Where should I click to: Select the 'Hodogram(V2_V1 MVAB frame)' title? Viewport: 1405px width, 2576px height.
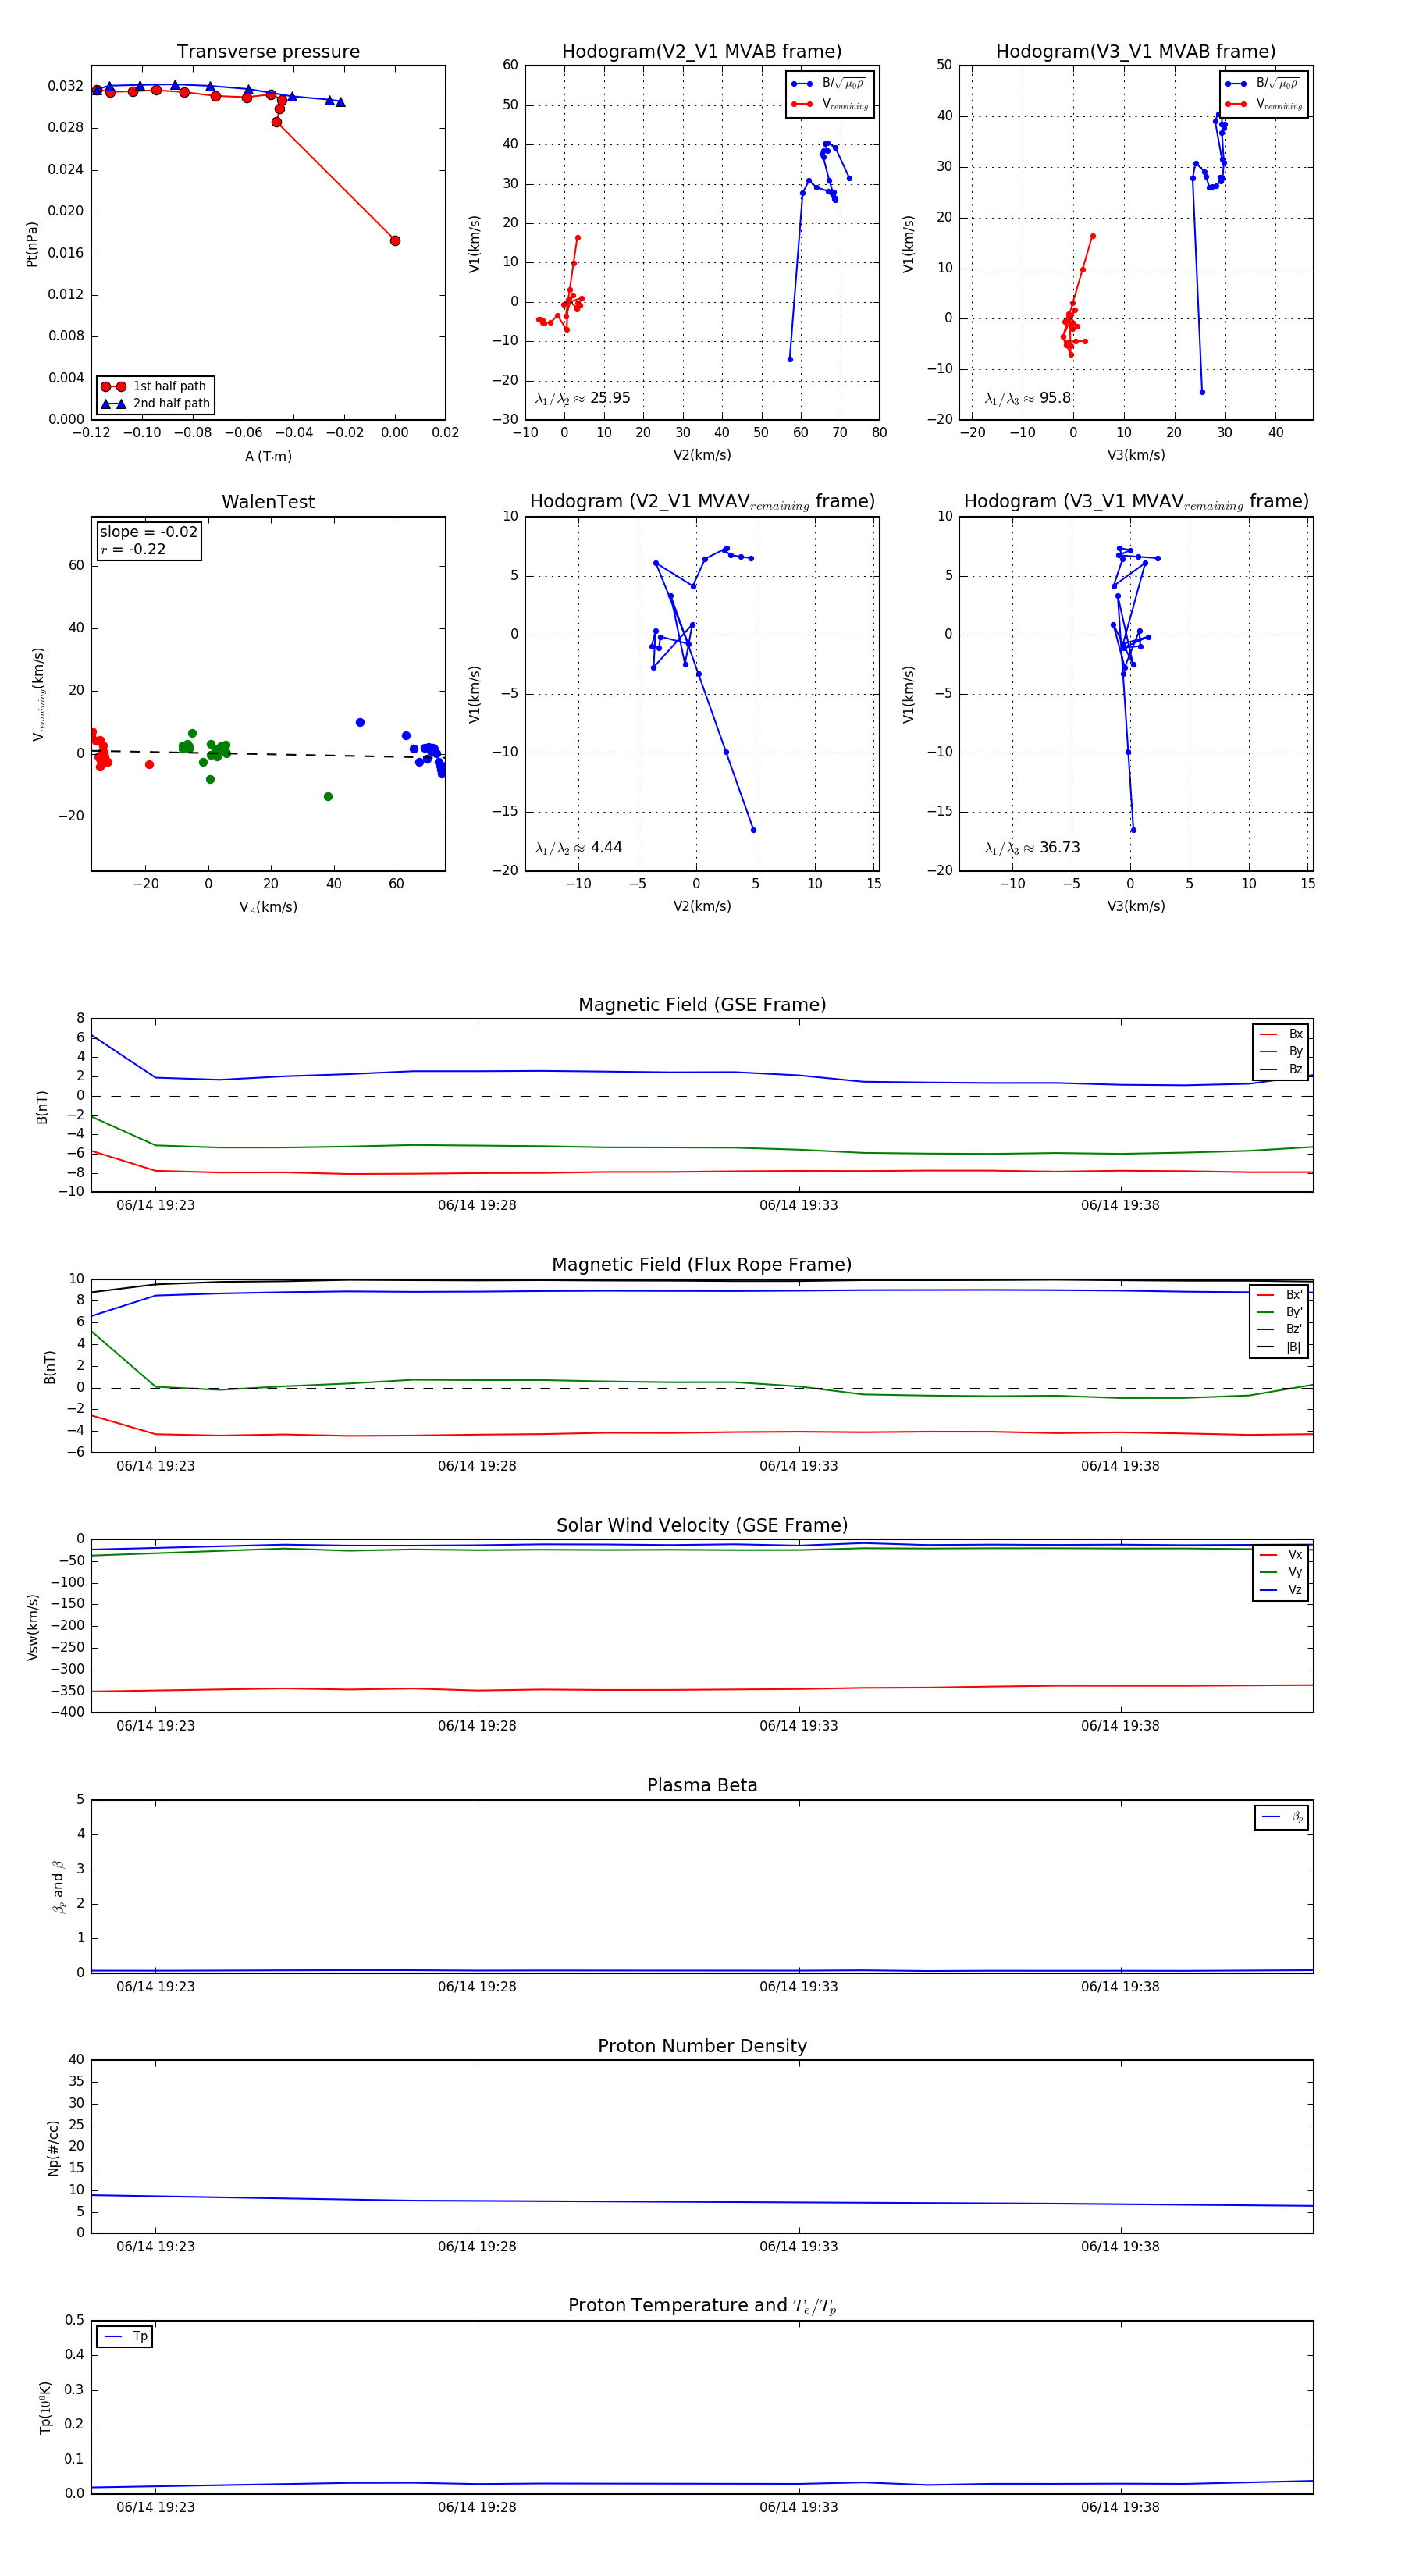[702, 52]
